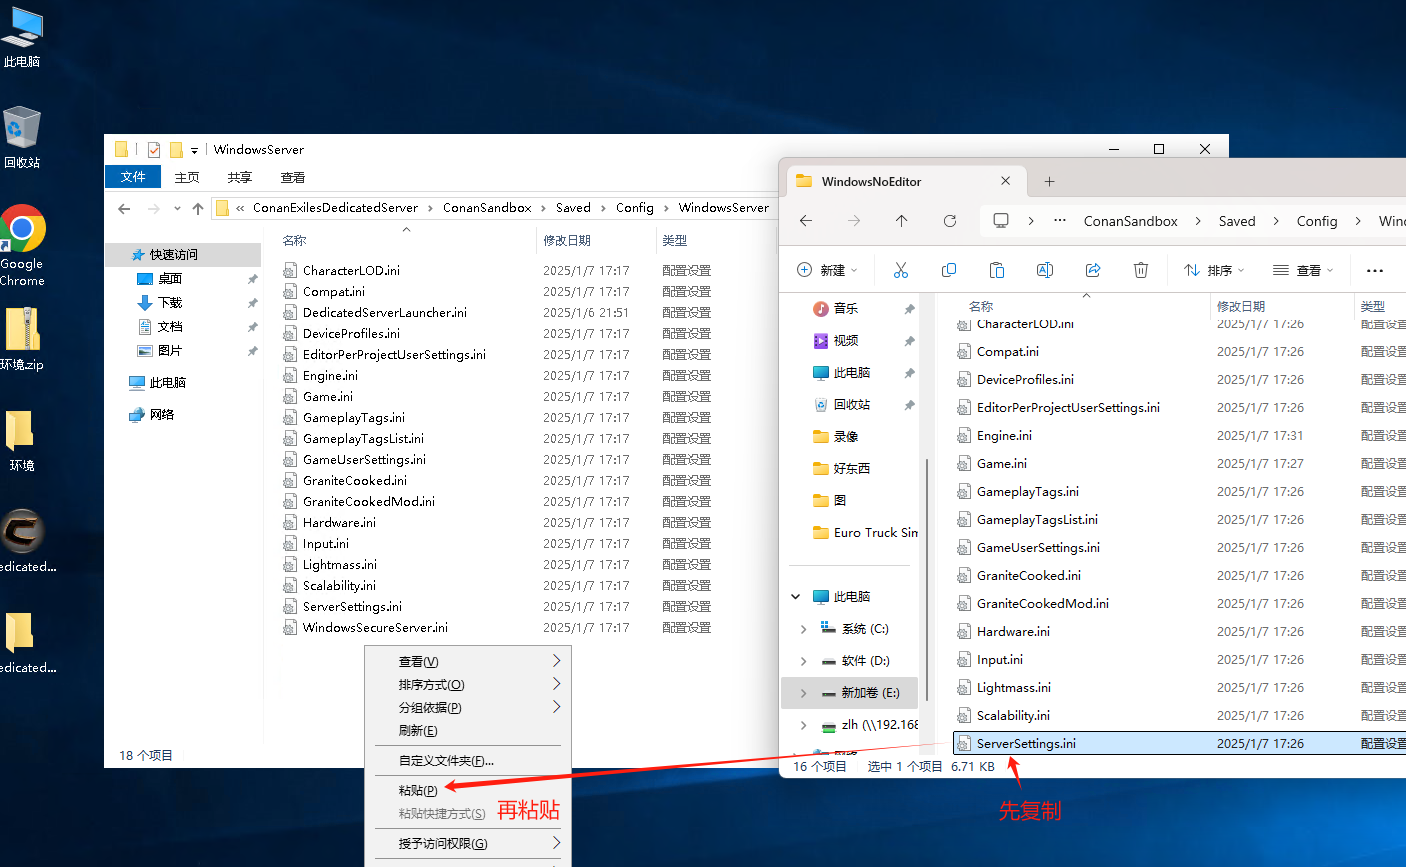Open the 排序 sort dropdown
The image size is (1406, 867).
(x=1214, y=270)
